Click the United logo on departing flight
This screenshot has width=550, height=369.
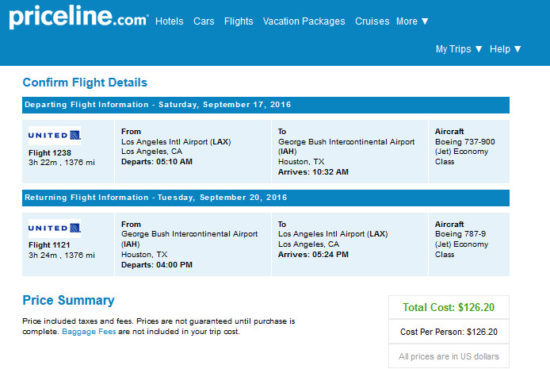[x=55, y=135]
